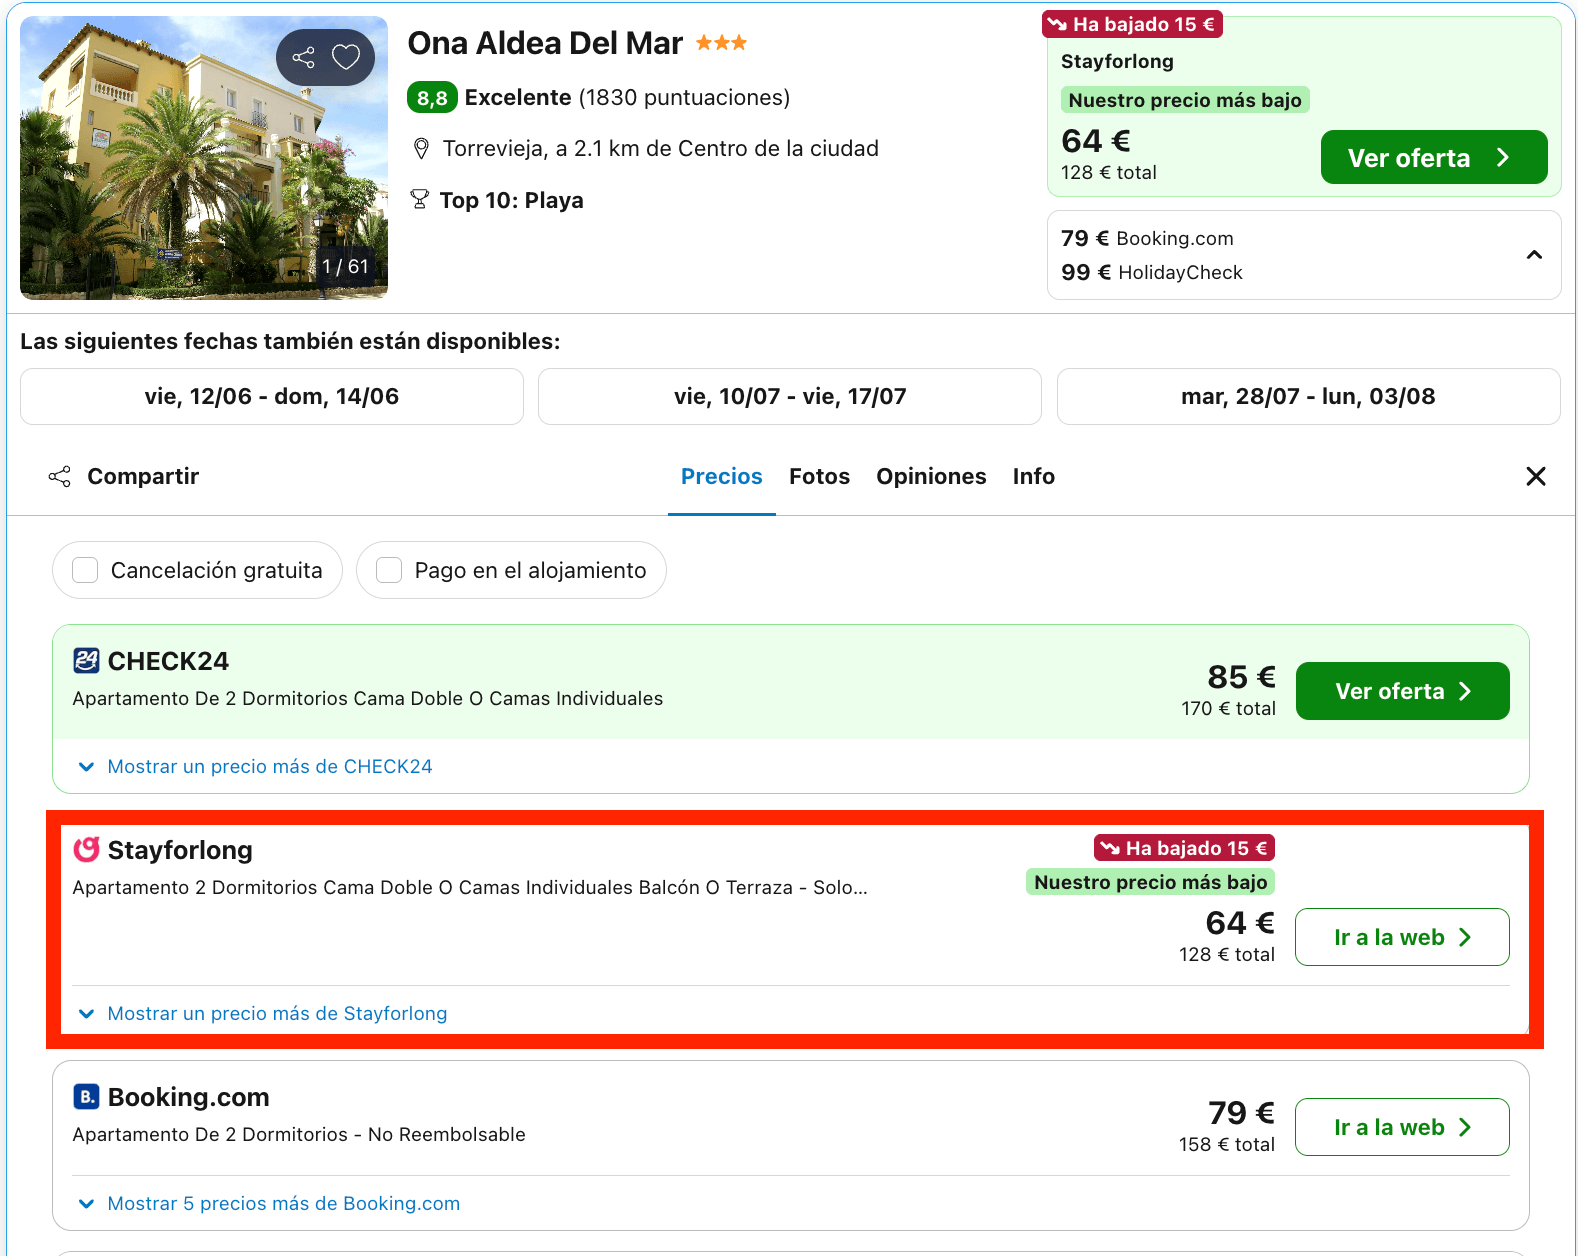Image resolution: width=1578 pixels, height=1256 pixels.
Task: Click the share icon on hotel photo
Action: [304, 57]
